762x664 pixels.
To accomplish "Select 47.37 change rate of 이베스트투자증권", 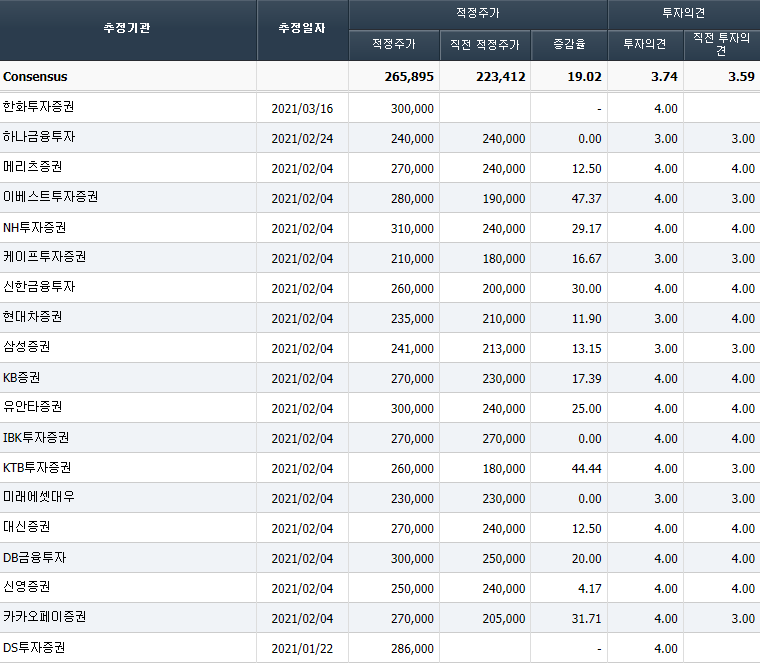I will pos(587,199).
